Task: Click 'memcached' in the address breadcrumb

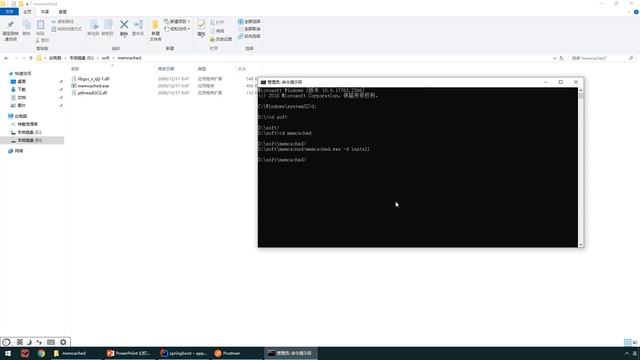Action: pyautogui.click(x=129, y=58)
